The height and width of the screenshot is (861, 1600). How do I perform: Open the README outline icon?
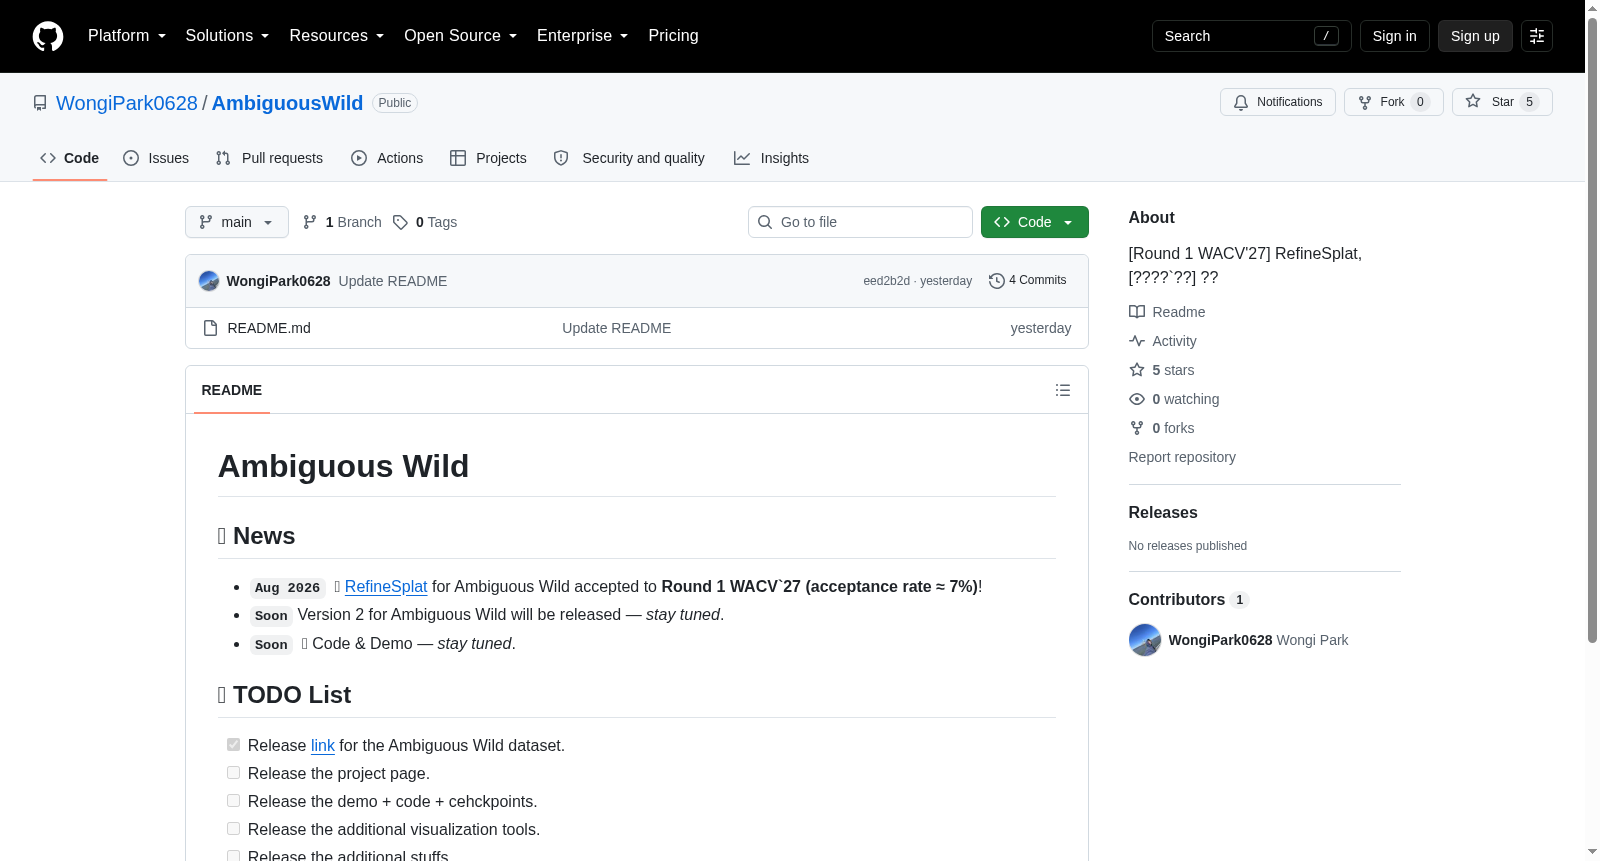[x=1063, y=390]
